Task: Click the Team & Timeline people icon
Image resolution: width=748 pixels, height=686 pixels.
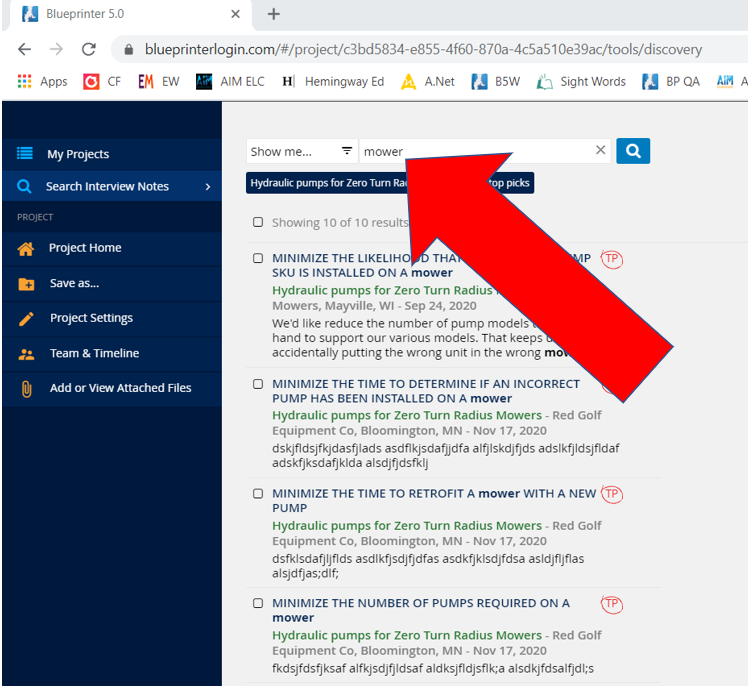Action: tap(26, 354)
